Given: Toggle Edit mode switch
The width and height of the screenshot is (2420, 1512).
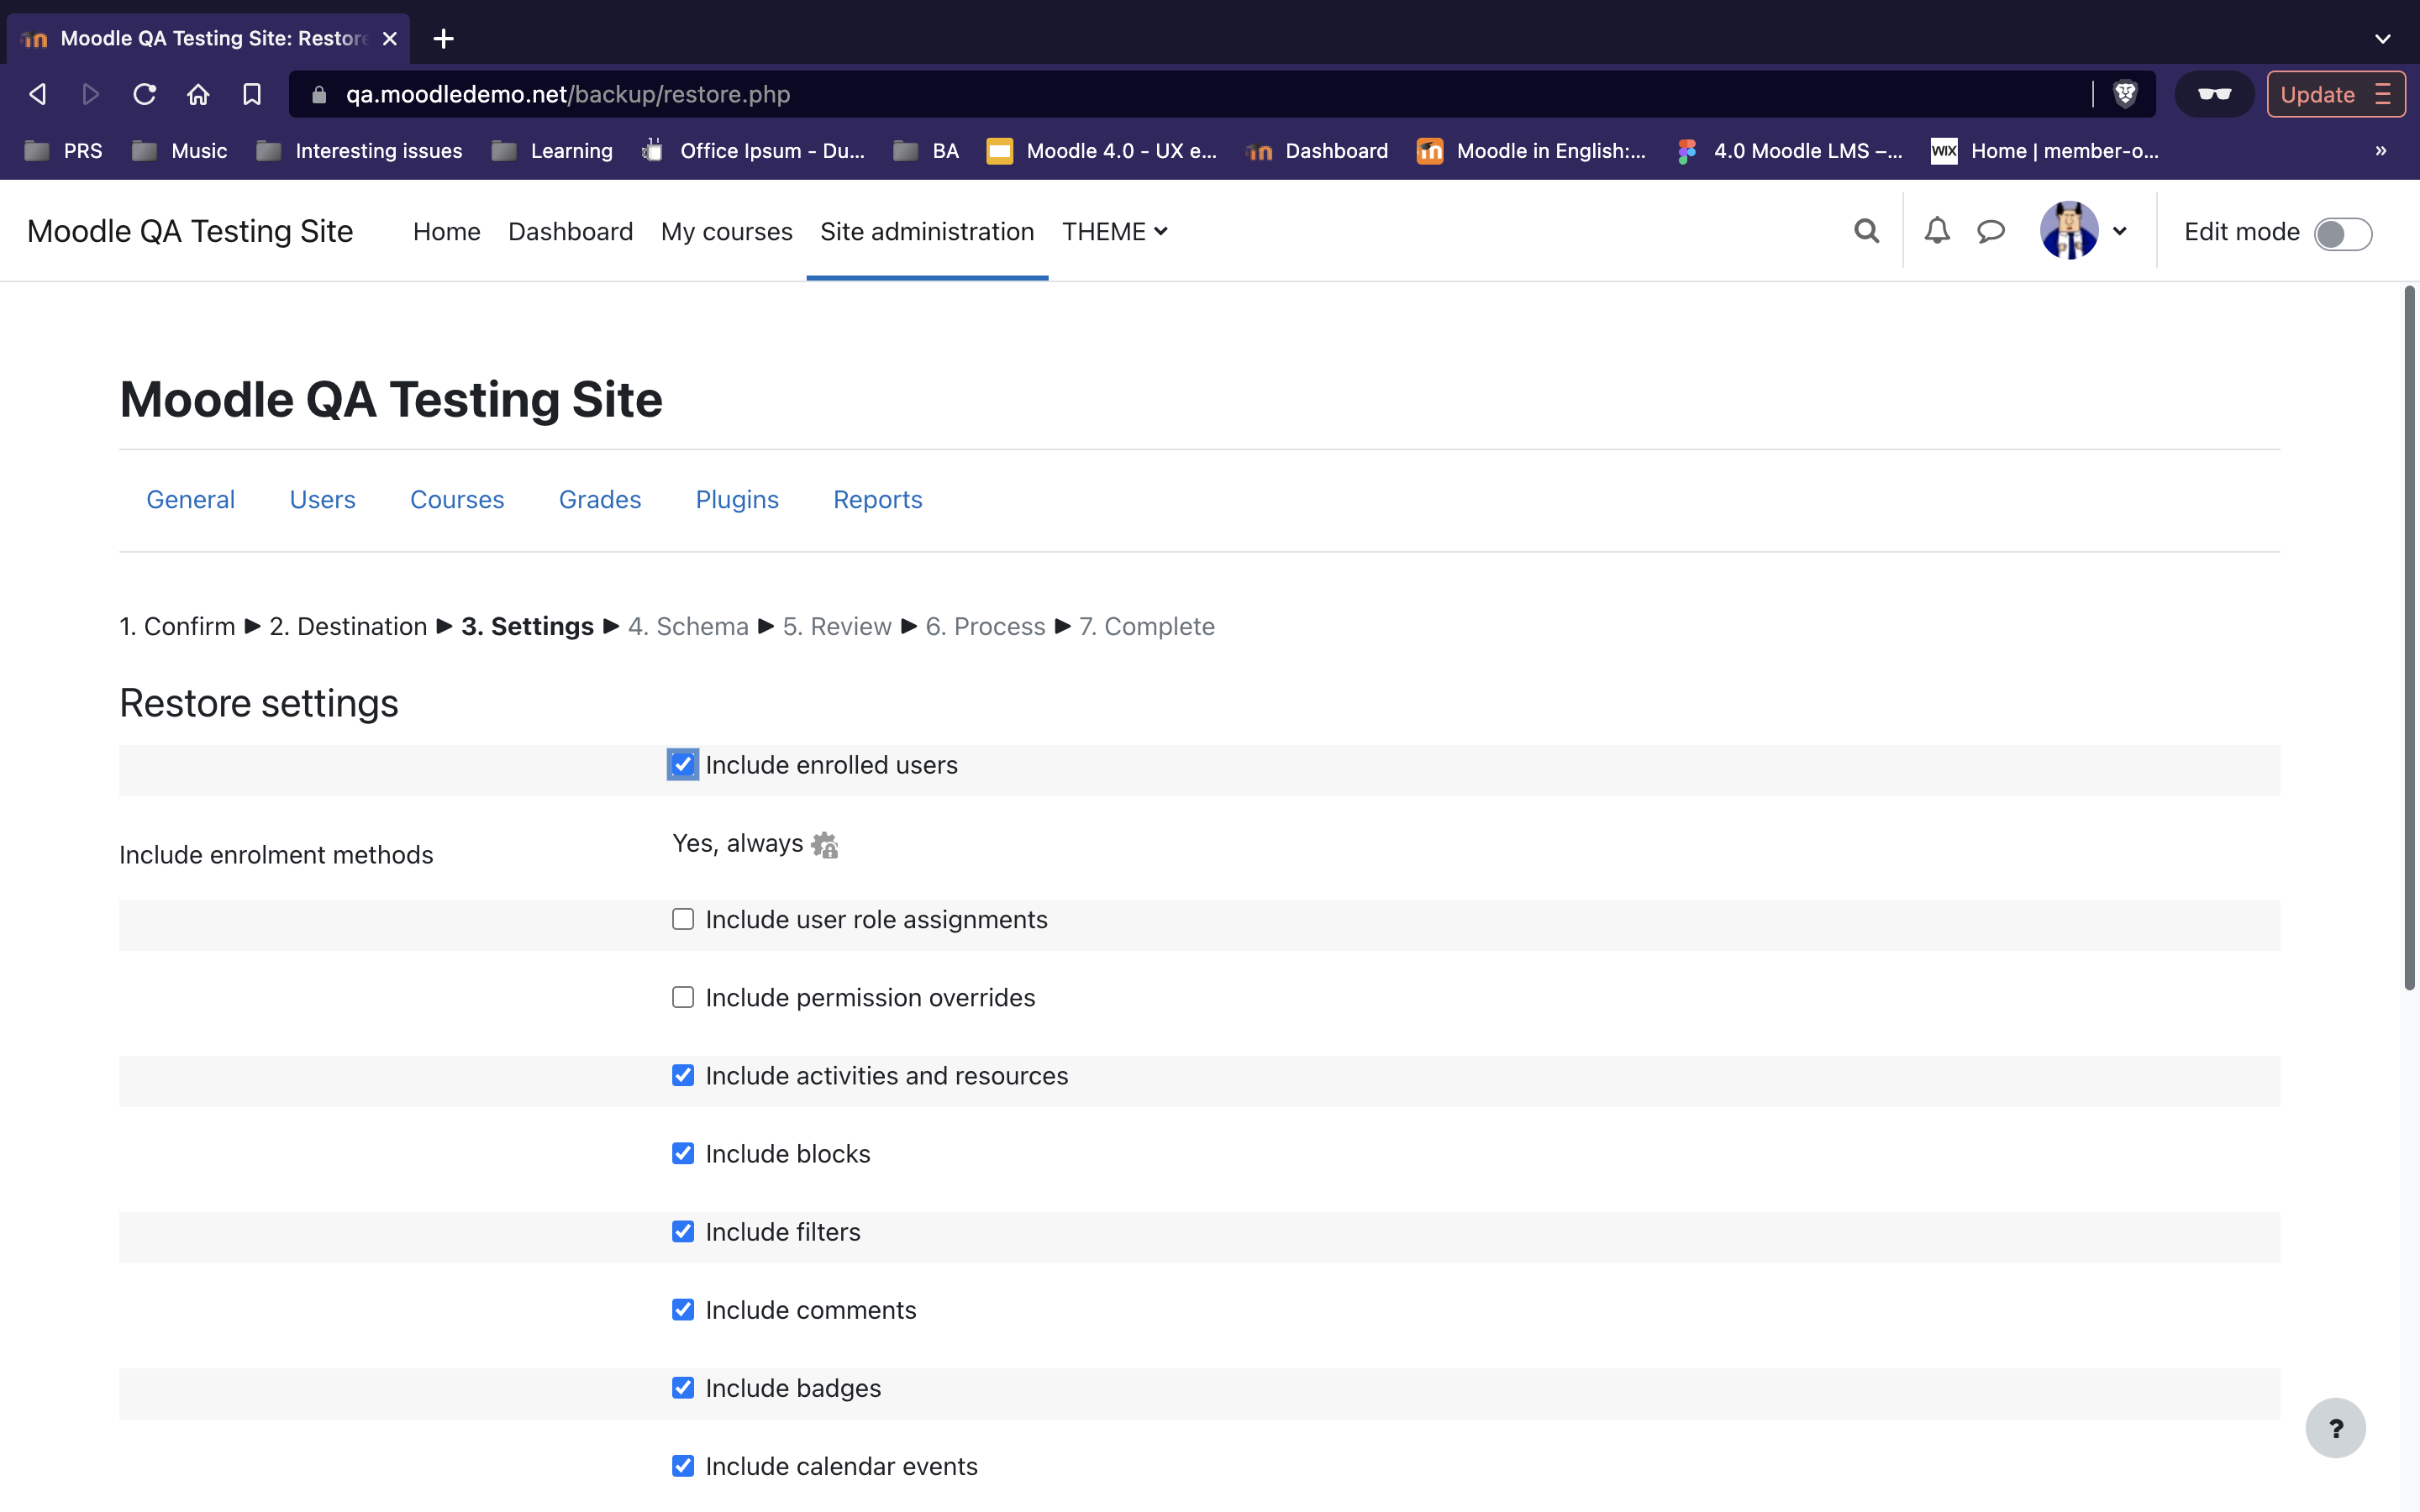Looking at the screenshot, I should (2342, 233).
